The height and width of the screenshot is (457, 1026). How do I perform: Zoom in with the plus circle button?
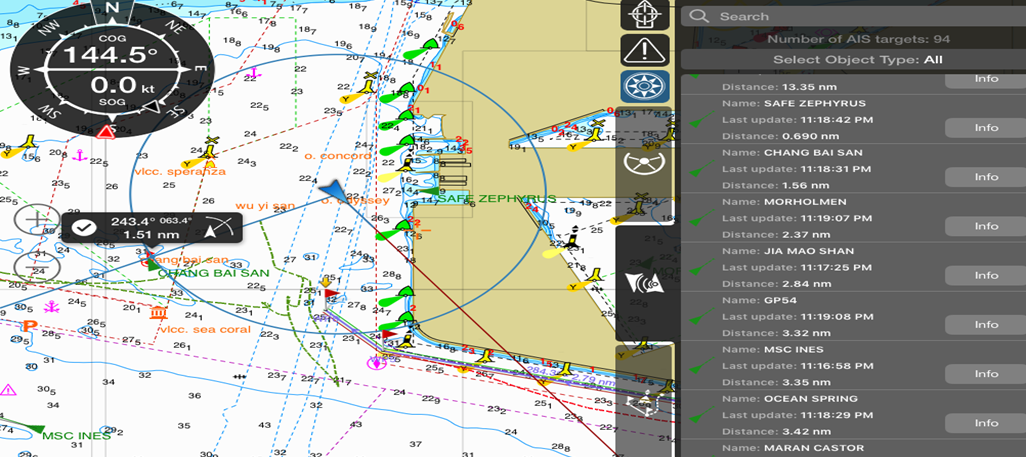tap(37, 221)
